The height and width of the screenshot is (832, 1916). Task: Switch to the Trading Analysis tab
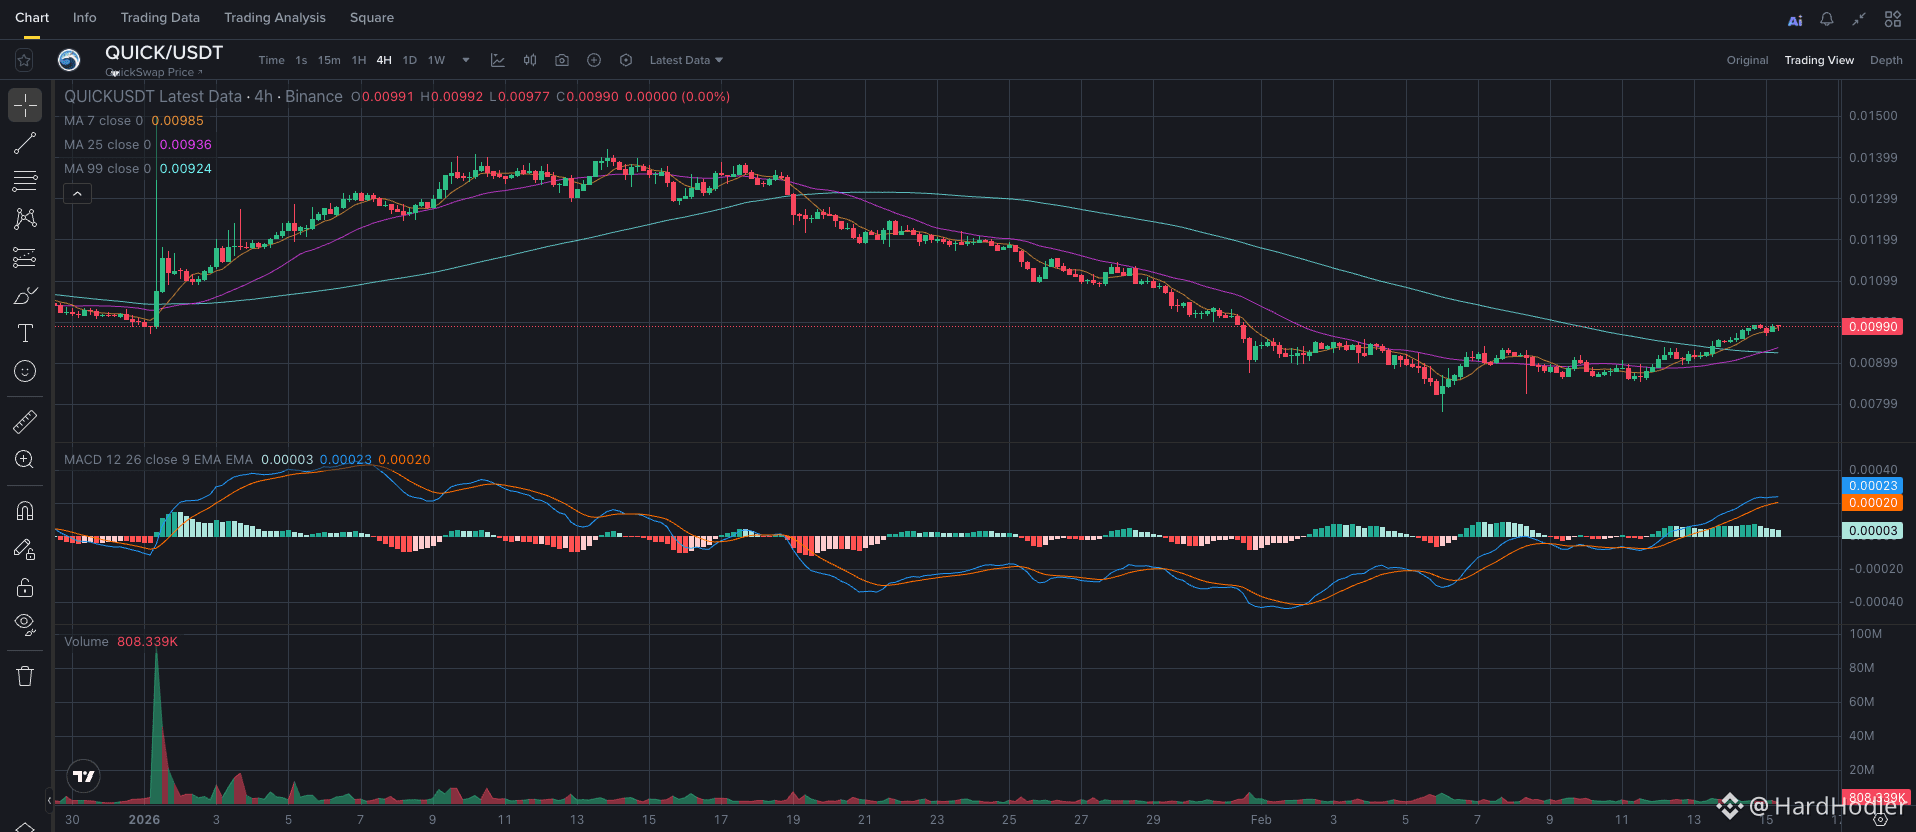point(275,18)
